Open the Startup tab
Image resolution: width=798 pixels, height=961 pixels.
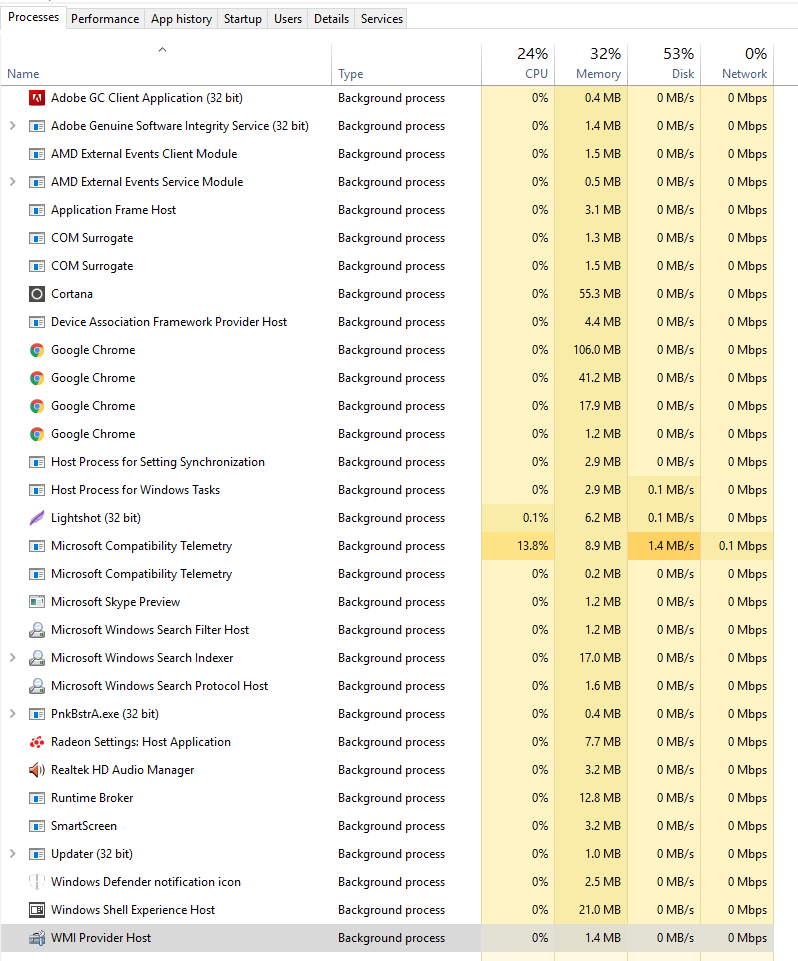point(242,18)
